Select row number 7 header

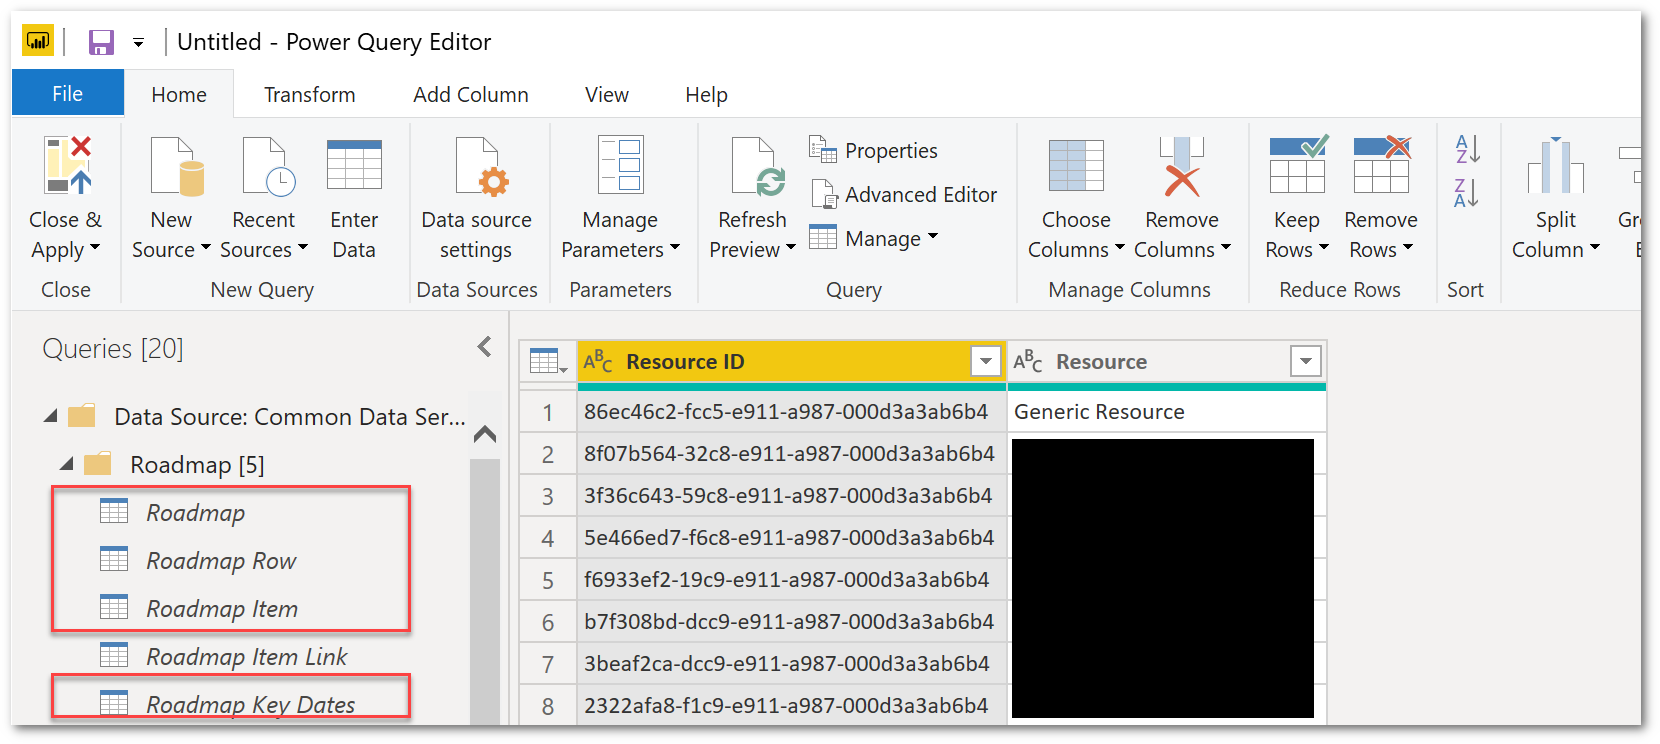(548, 664)
